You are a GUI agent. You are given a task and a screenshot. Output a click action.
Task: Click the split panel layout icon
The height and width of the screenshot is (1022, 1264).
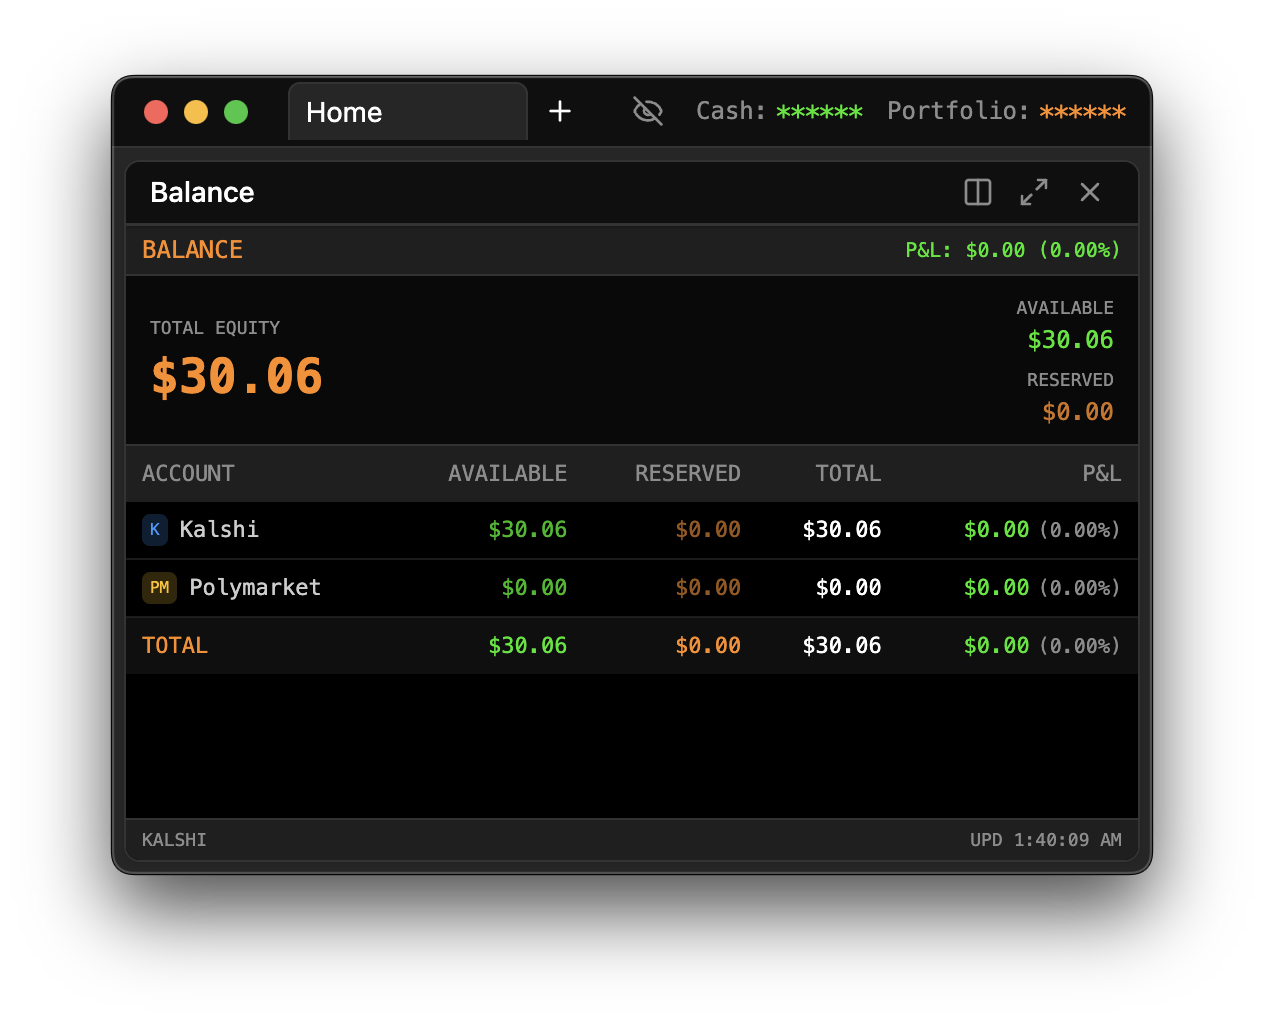[x=977, y=192]
